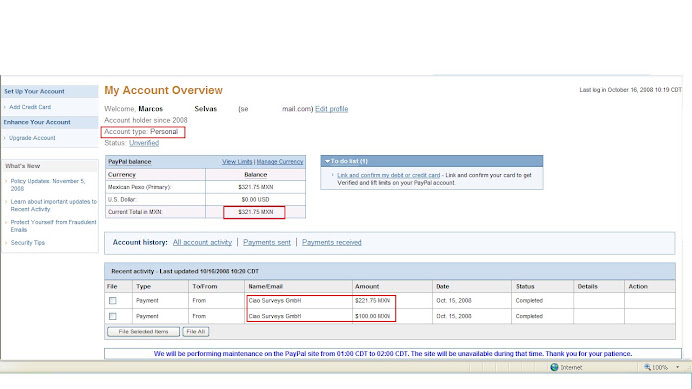
Task: Collapse the To do list panel
Action: tap(327, 161)
